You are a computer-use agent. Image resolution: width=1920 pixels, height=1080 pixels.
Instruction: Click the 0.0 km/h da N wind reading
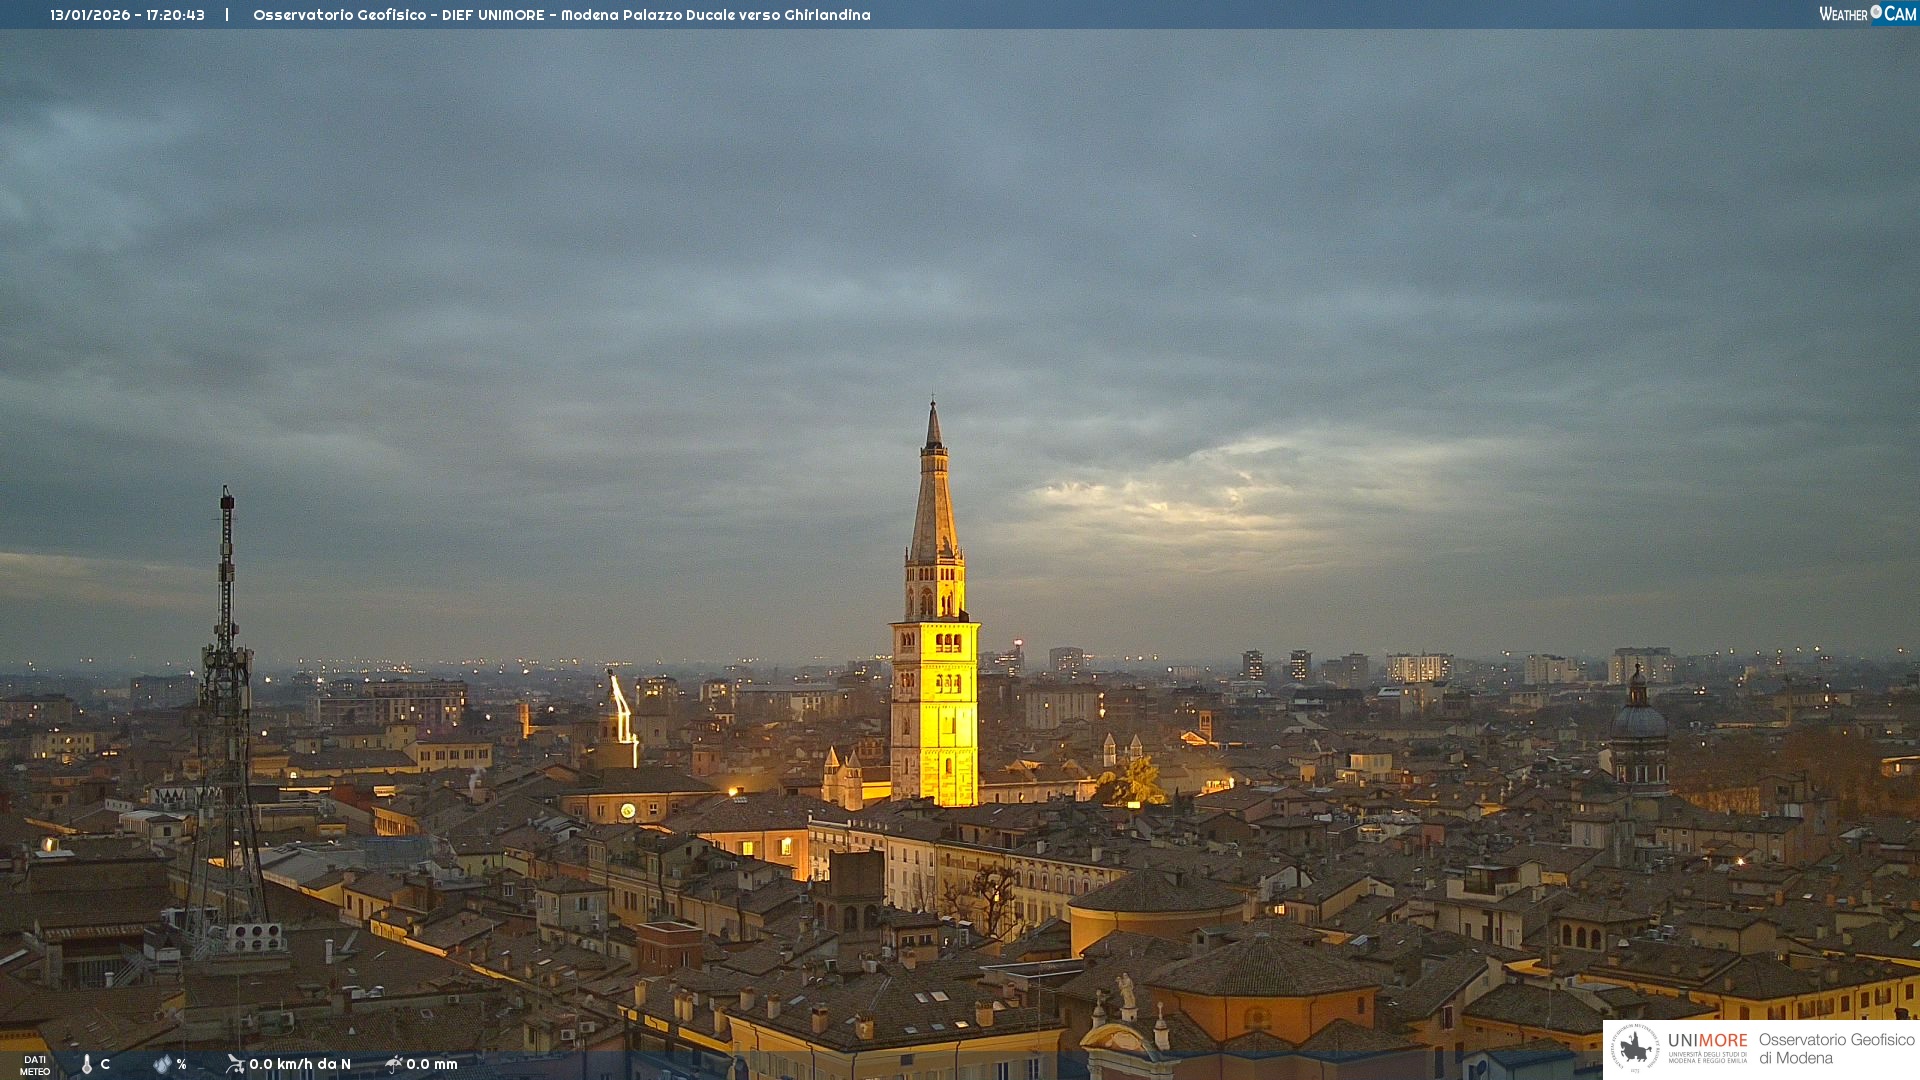coord(299,1064)
